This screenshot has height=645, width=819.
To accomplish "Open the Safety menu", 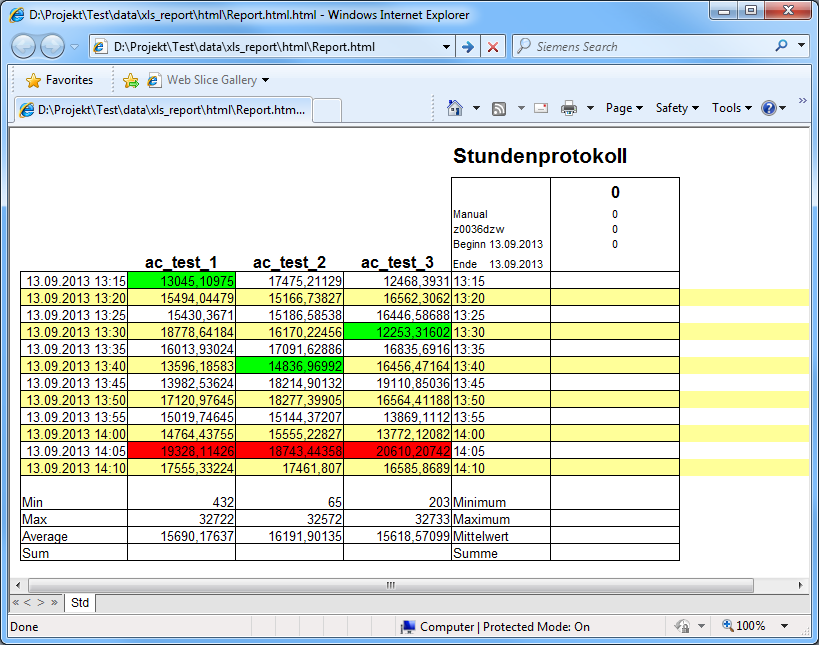I will 677,108.
